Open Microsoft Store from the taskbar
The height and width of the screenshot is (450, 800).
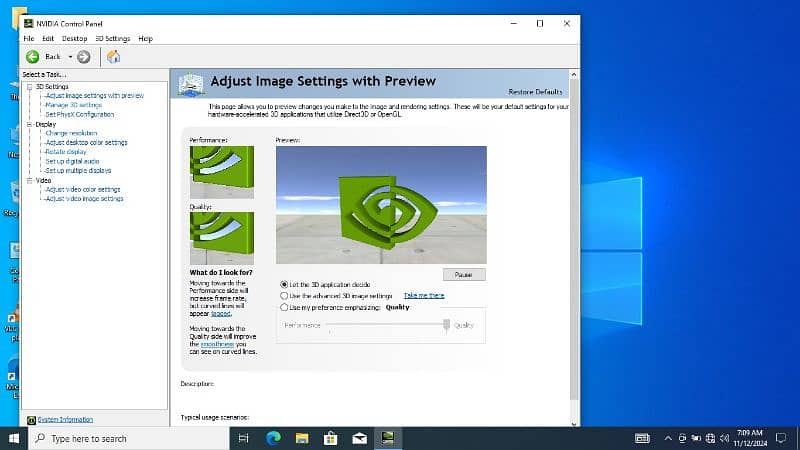coord(329,438)
